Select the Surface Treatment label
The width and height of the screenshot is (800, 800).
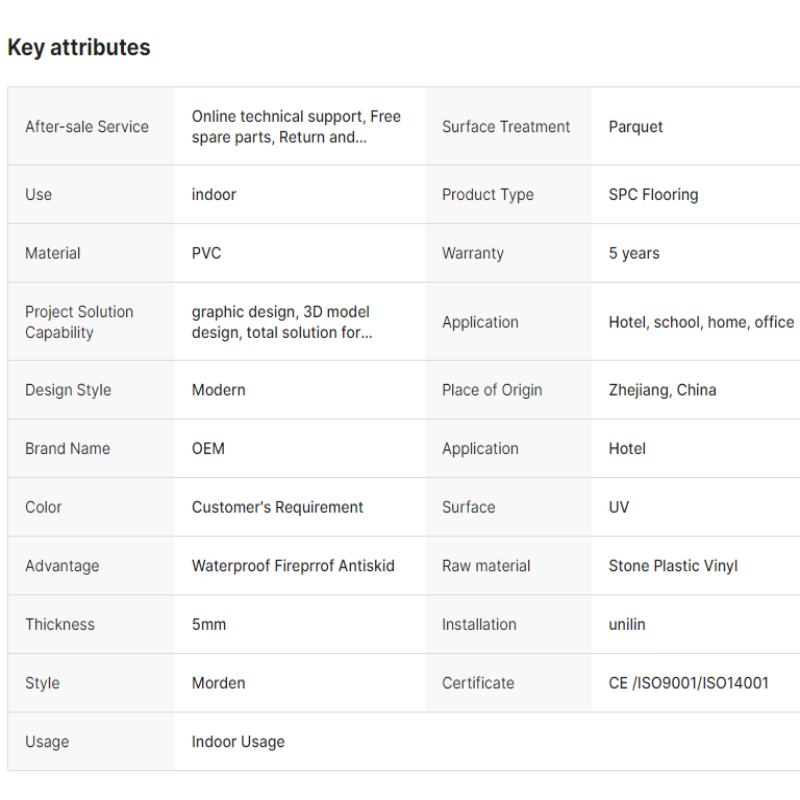point(506,127)
